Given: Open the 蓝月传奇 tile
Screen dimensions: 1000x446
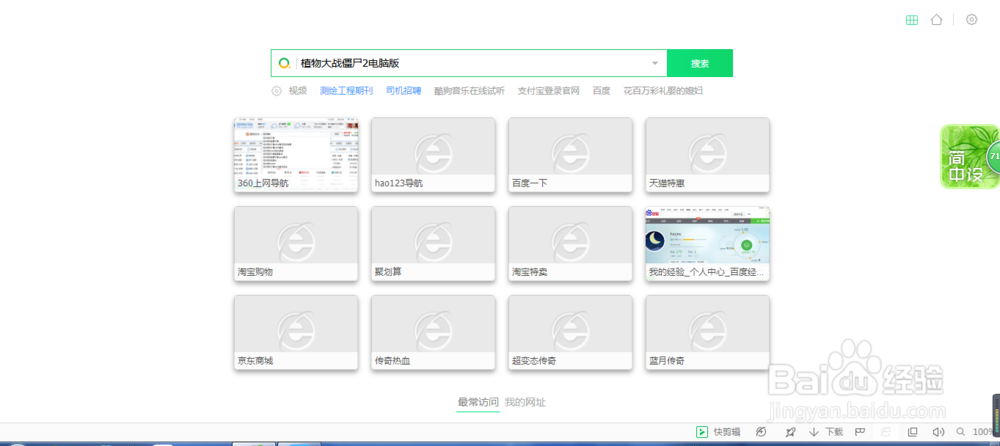Looking at the screenshot, I should click(707, 332).
